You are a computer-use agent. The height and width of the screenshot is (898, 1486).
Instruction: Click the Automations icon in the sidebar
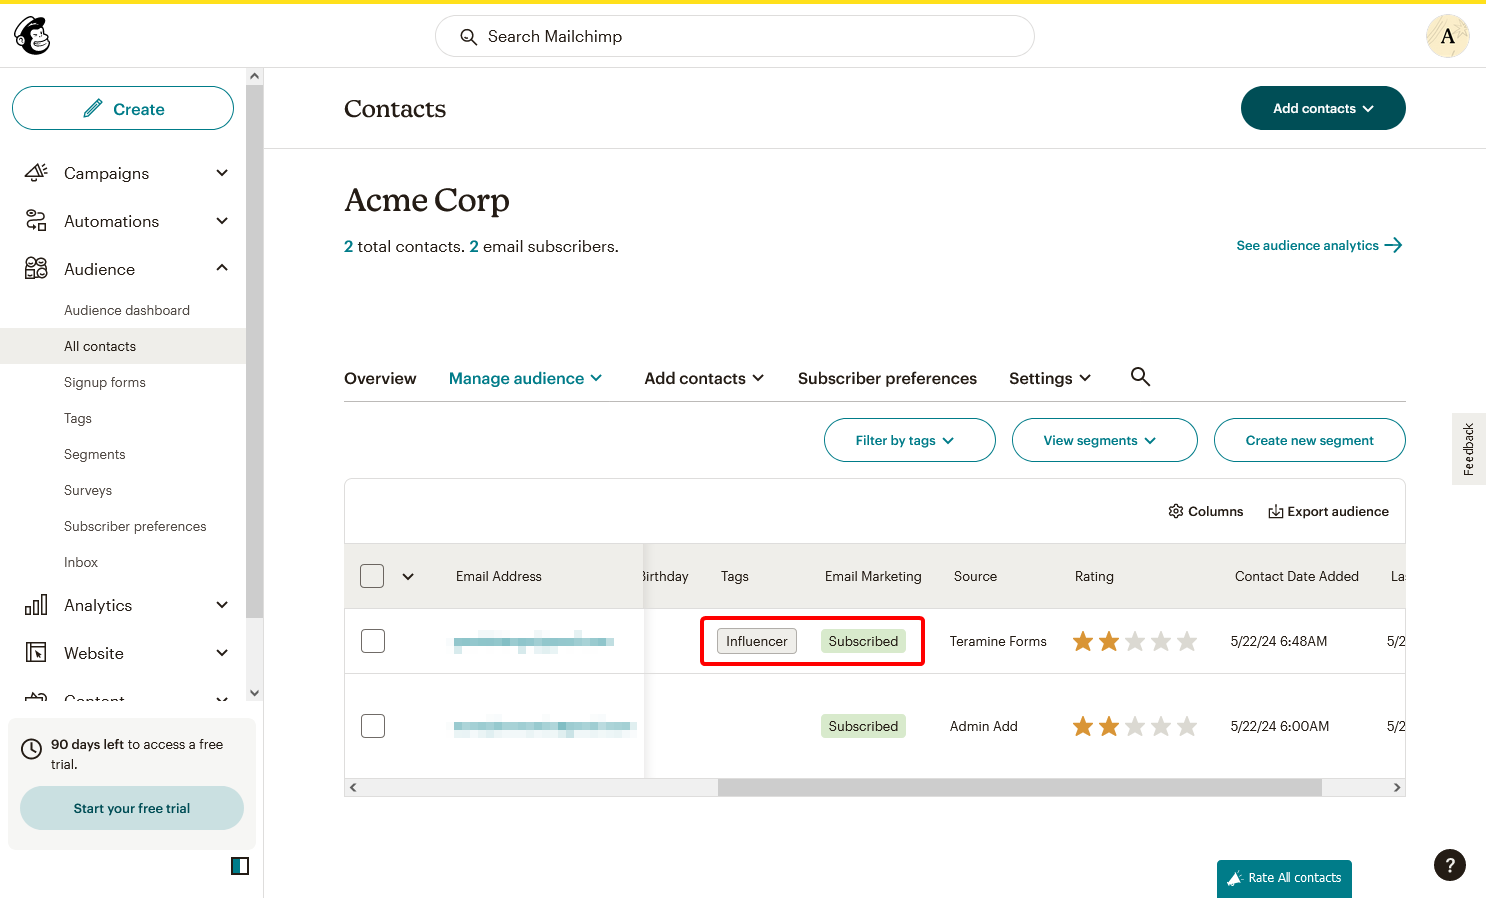click(36, 221)
